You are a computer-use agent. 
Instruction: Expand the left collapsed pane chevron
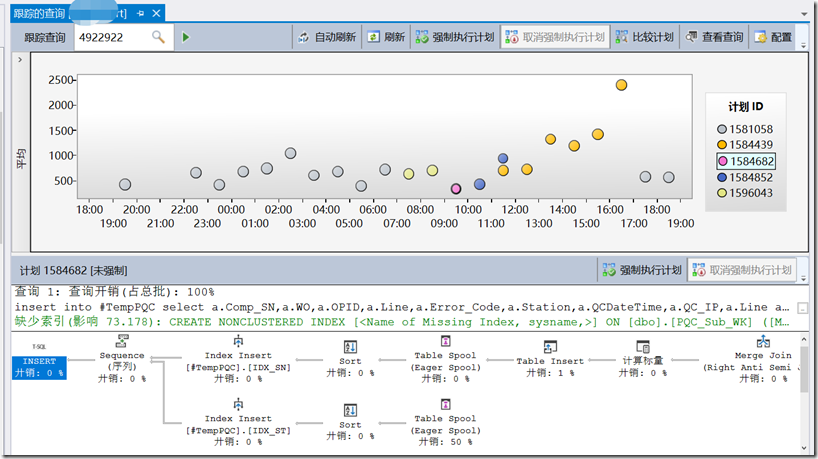pyautogui.click(x=20, y=59)
